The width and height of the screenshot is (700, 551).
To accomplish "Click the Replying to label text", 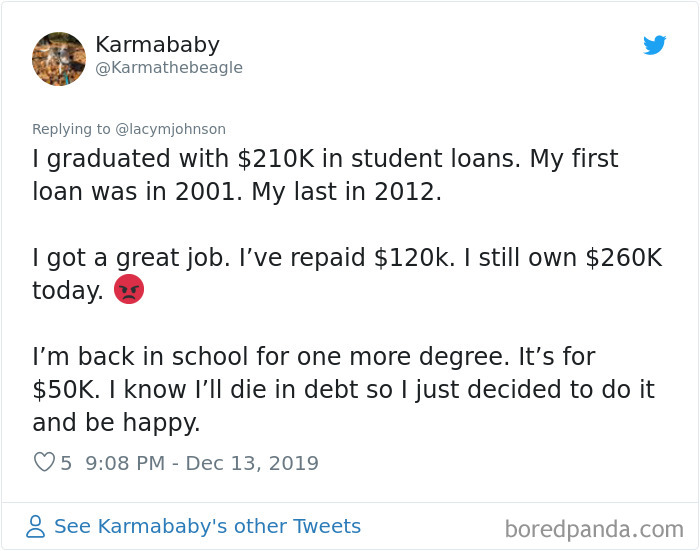I will [71, 129].
